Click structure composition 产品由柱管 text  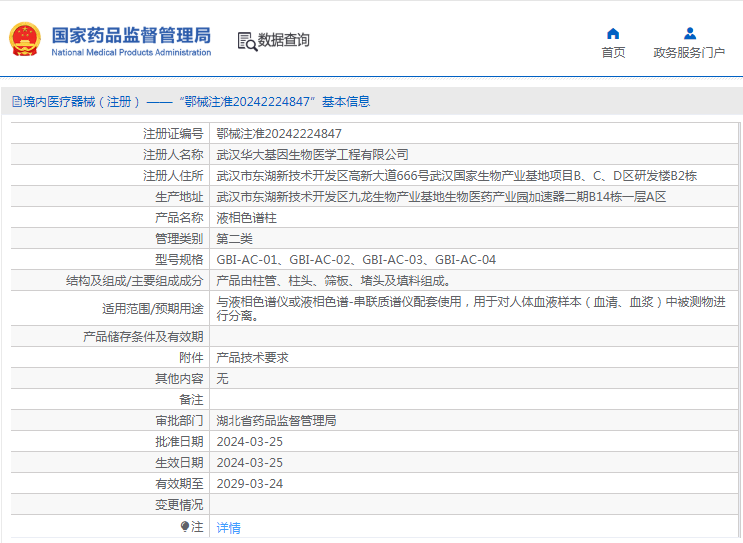pos(334,281)
